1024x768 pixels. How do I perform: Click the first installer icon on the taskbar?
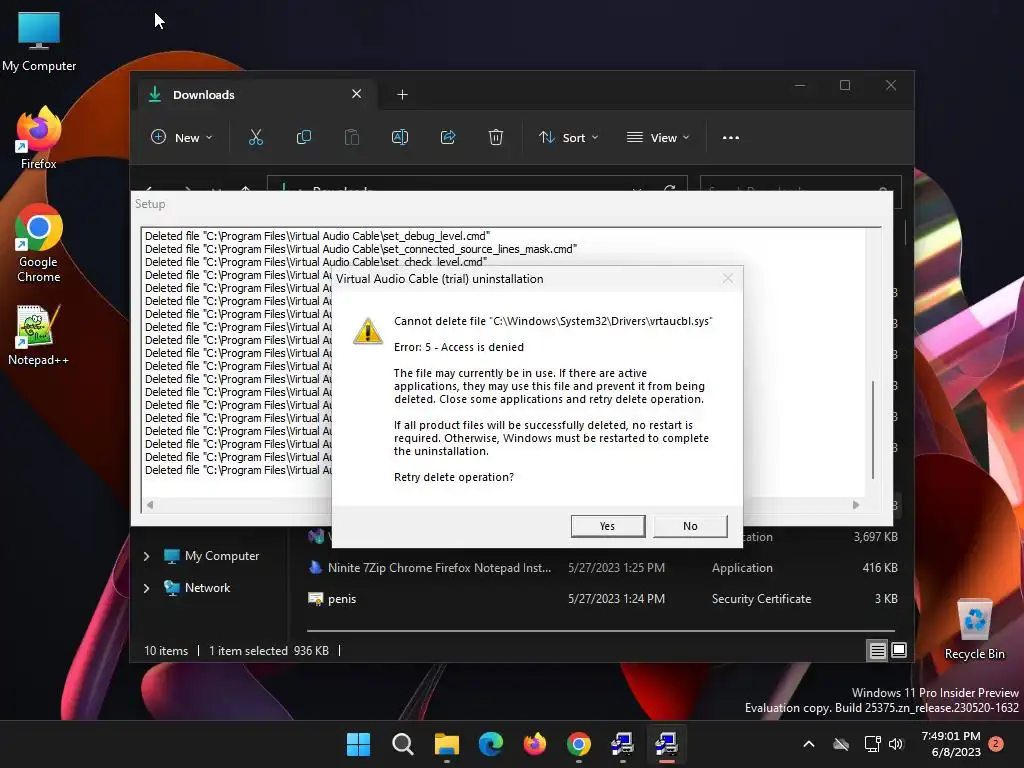(x=622, y=744)
